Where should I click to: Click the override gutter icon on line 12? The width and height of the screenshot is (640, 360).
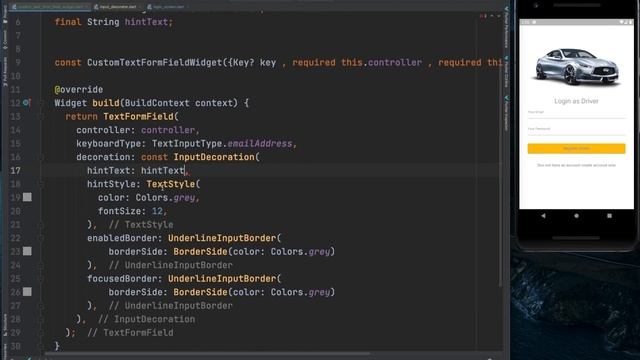click(27, 103)
